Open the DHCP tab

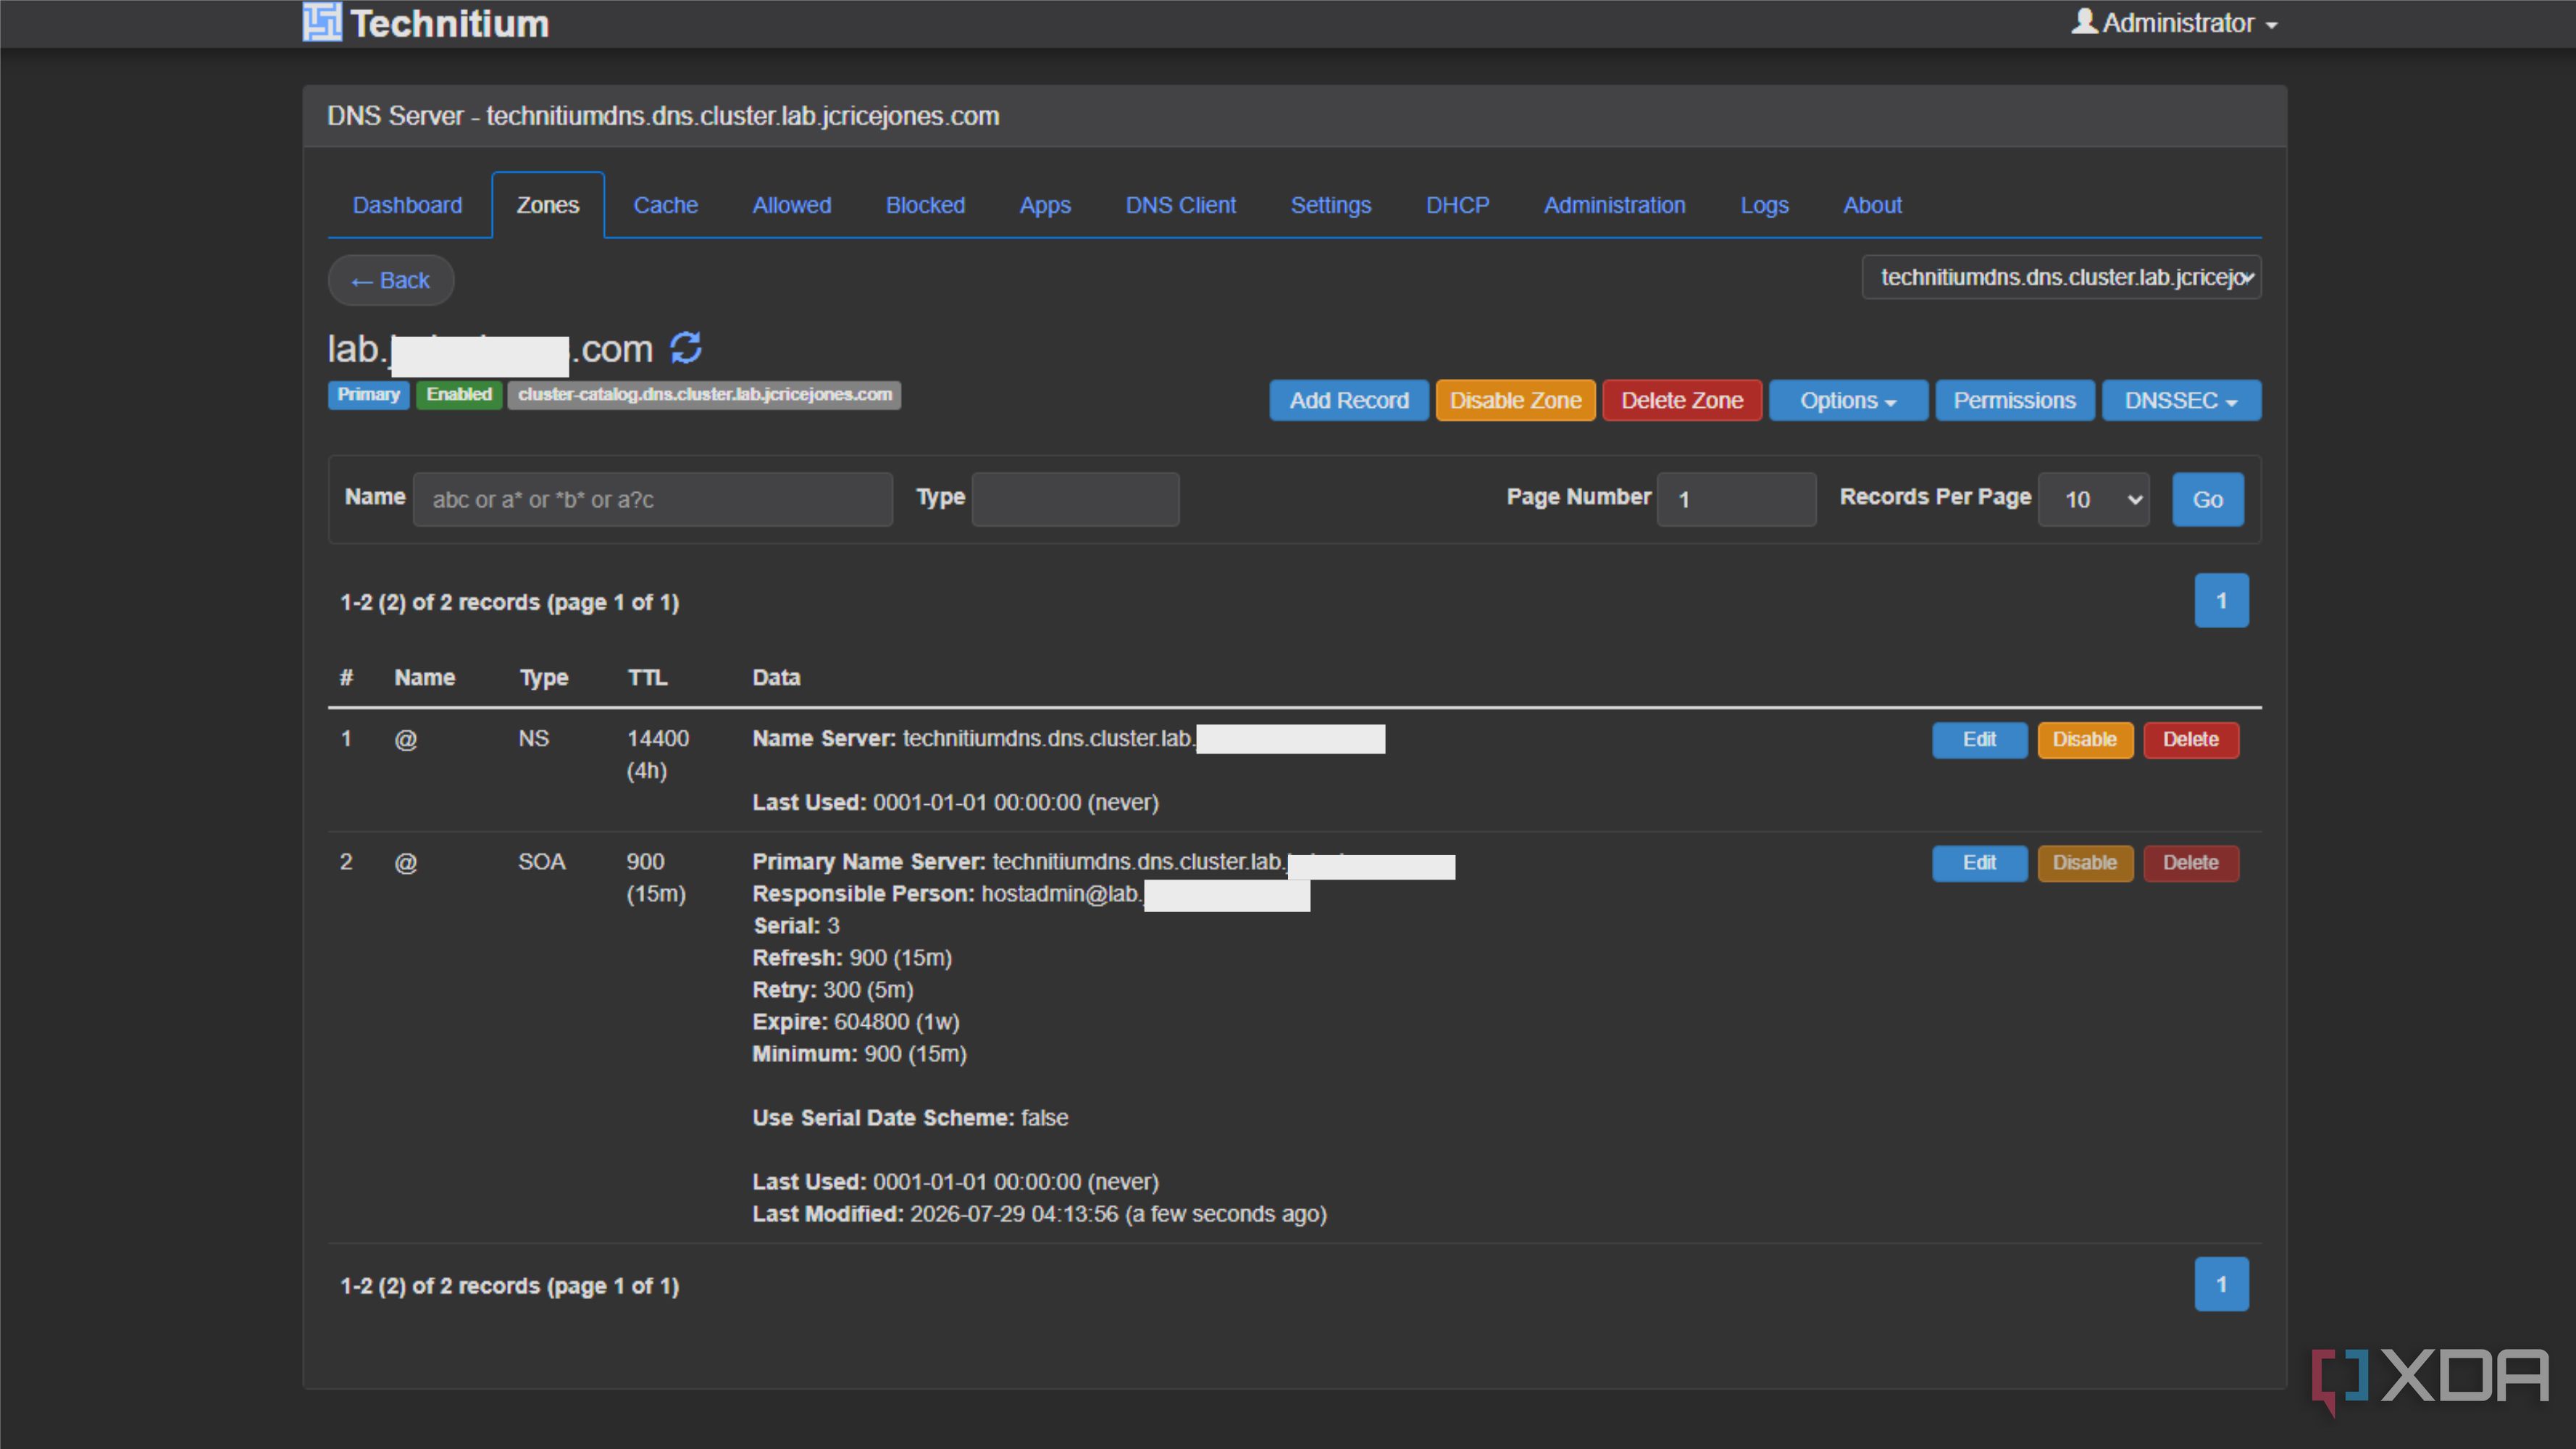(1457, 205)
